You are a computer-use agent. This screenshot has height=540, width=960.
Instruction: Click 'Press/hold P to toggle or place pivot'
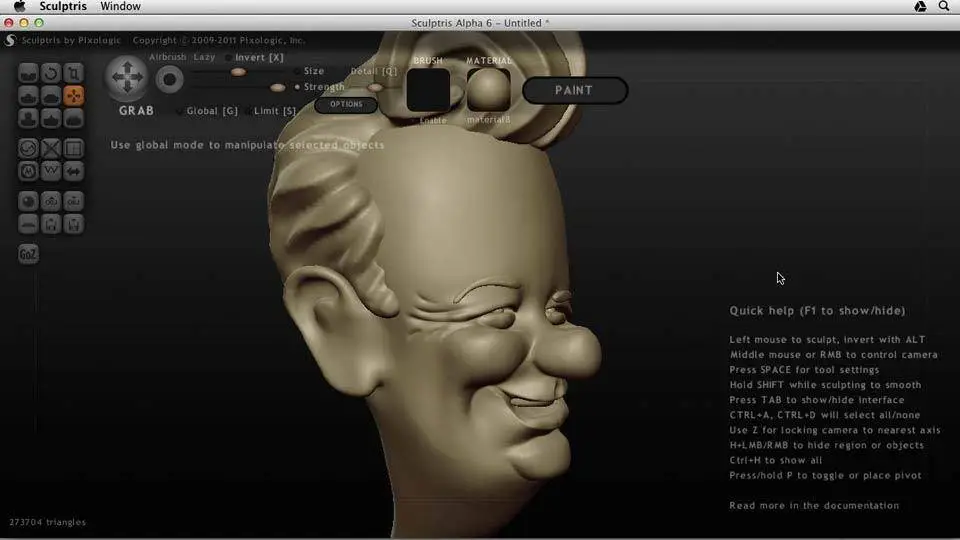825,476
